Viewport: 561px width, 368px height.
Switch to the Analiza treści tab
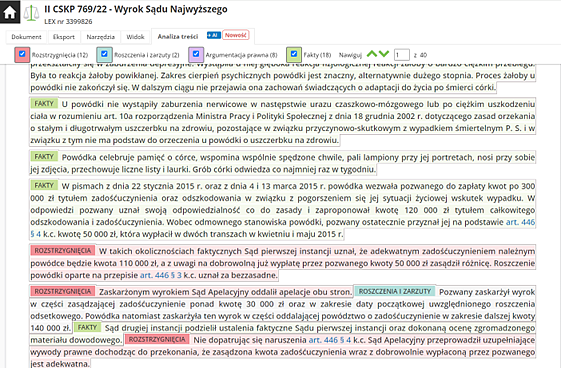(x=178, y=36)
